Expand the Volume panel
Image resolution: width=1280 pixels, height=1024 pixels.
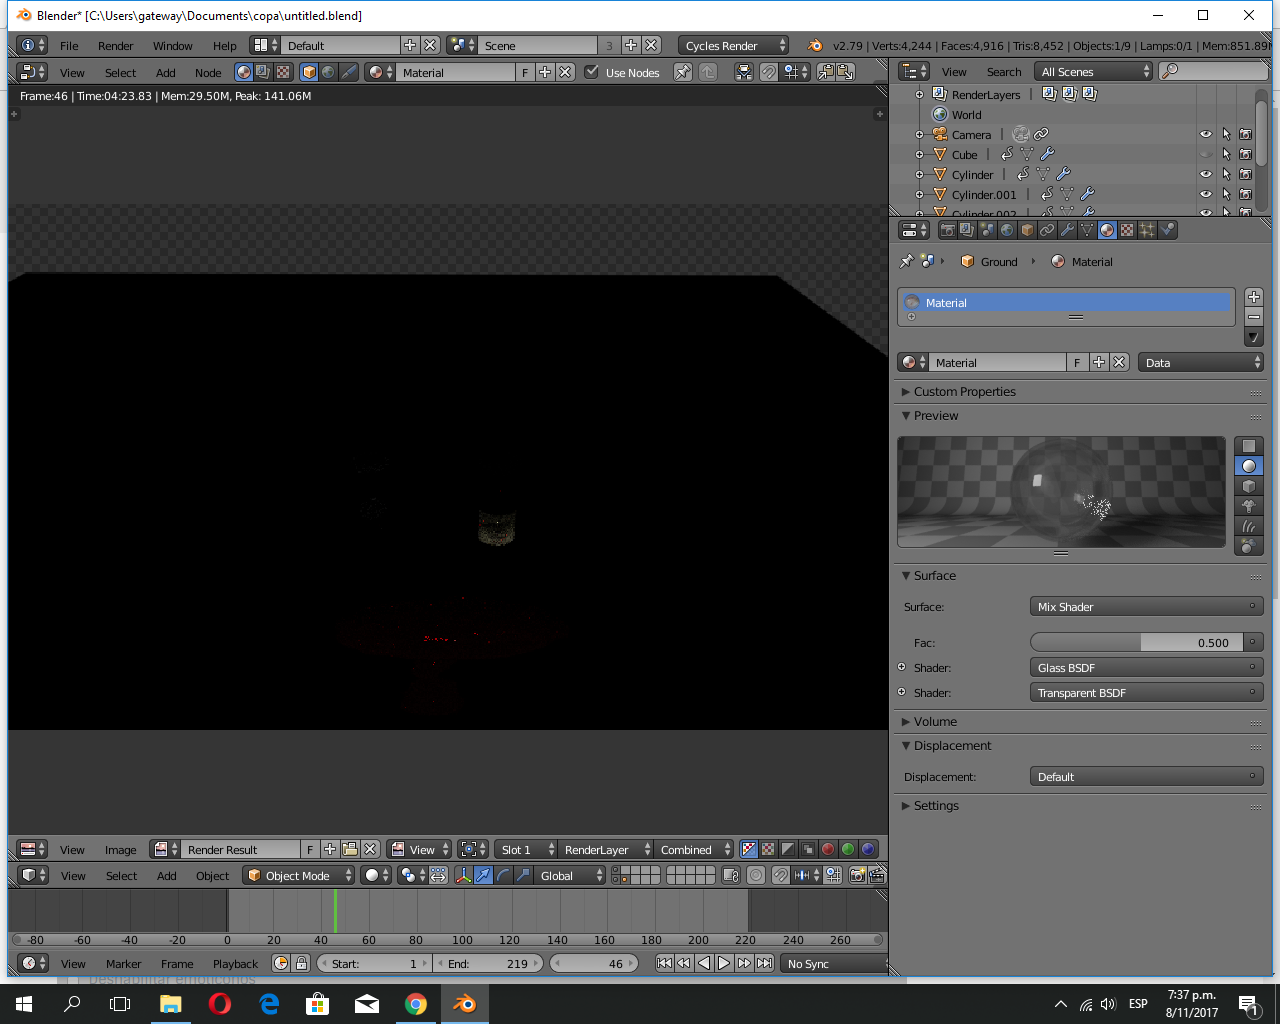(x=935, y=721)
